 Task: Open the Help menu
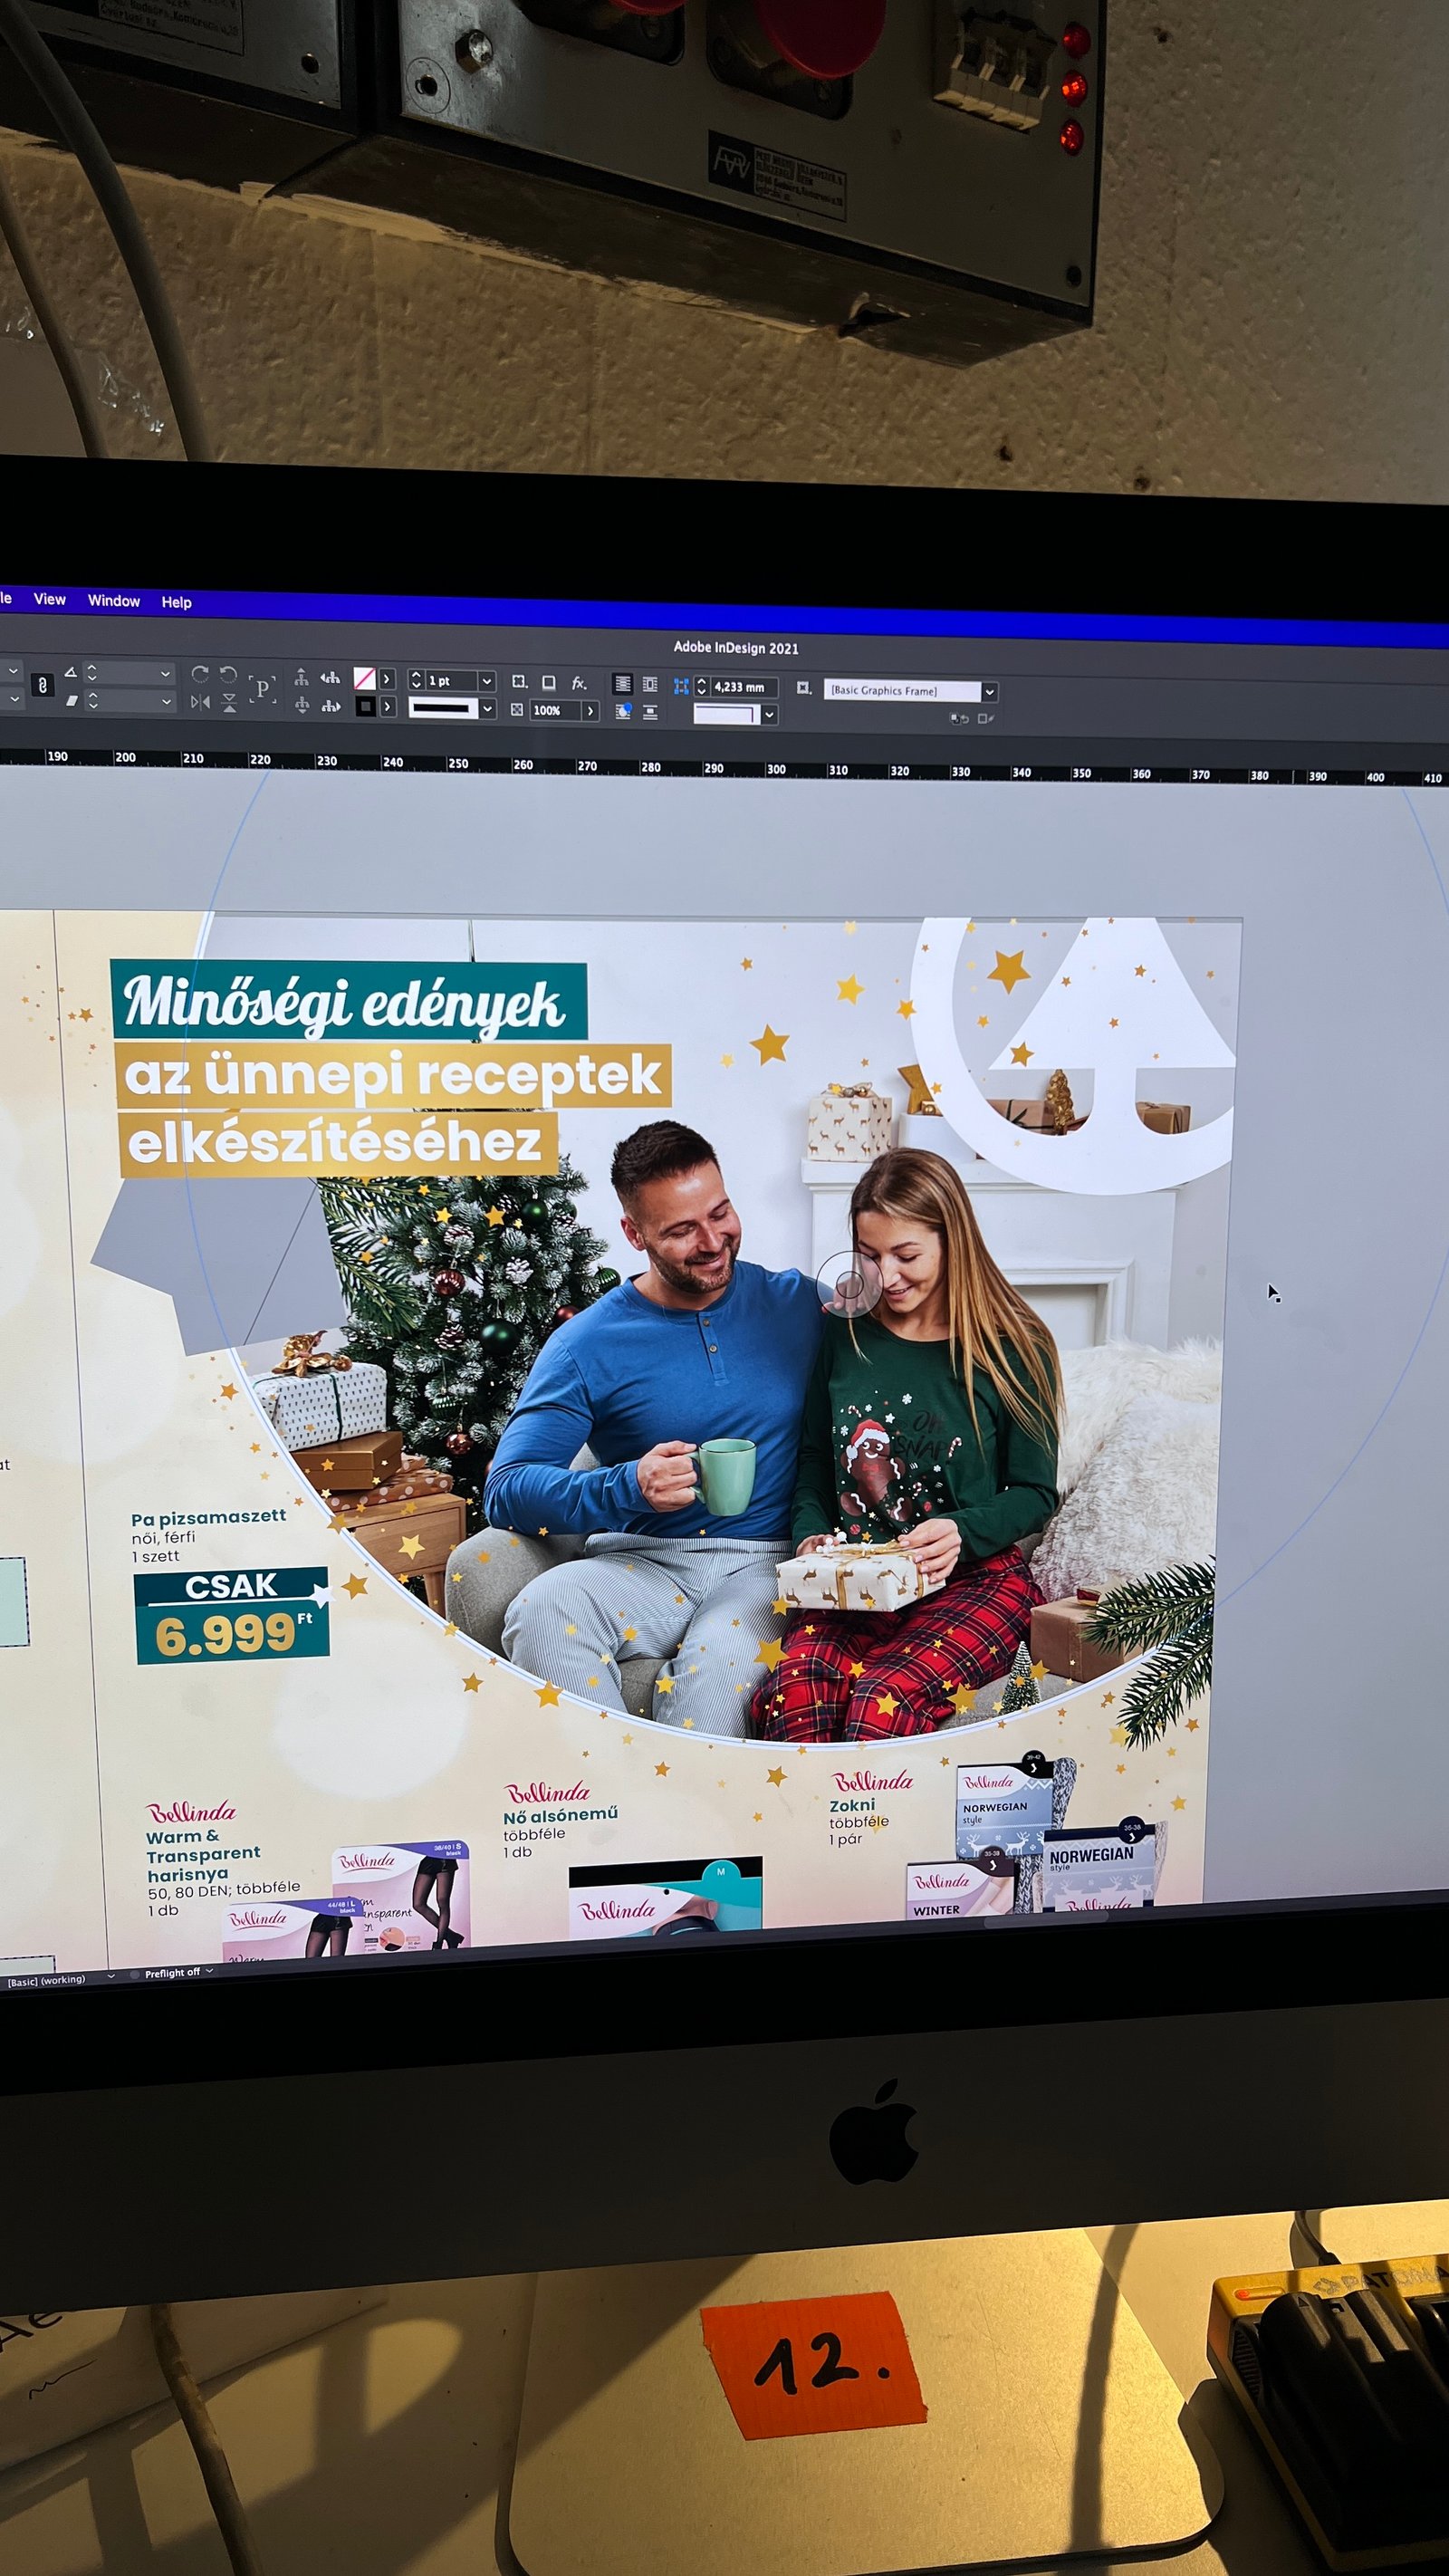tap(176, 602)
